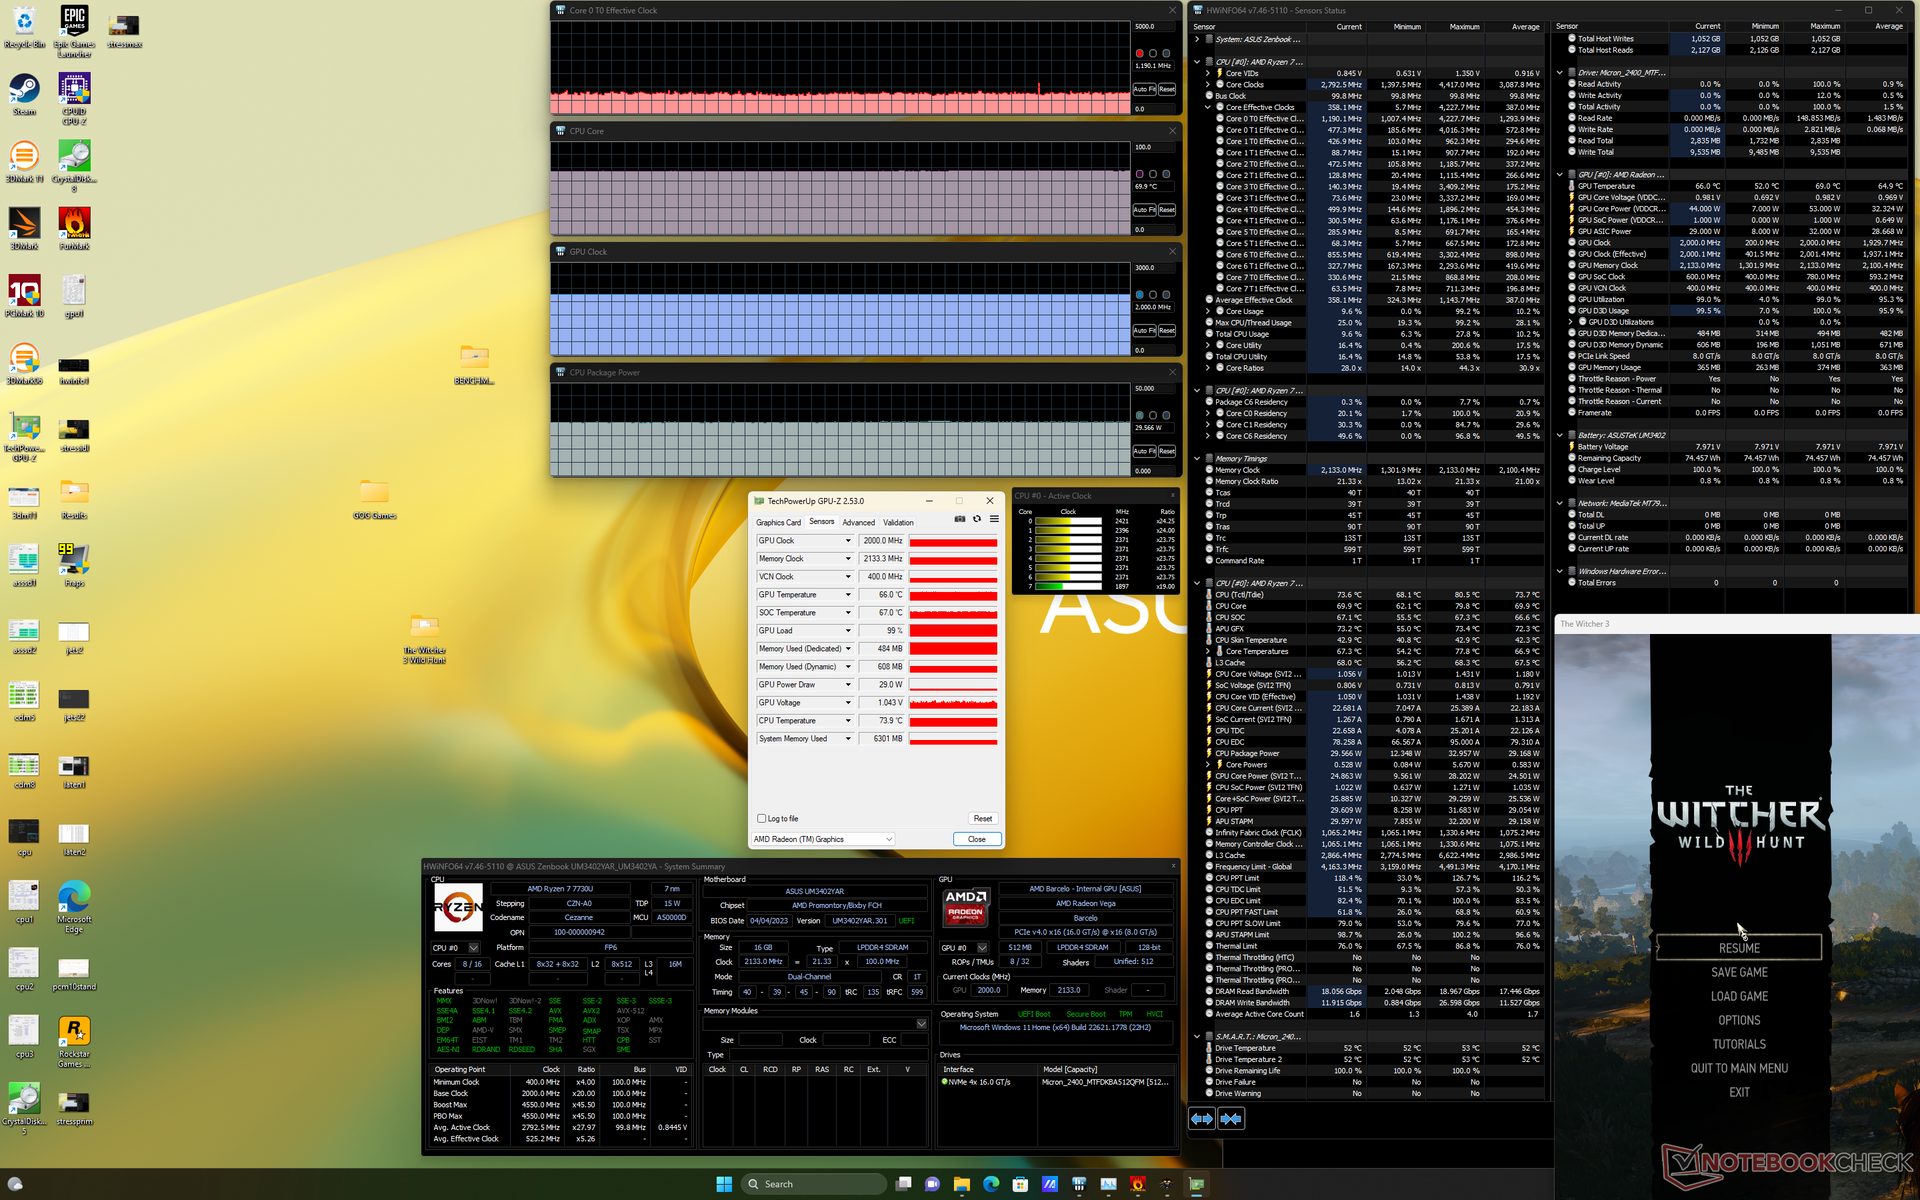
Task: Click Auto Fit in GPU Clock graph
Action: (1144, 331)
